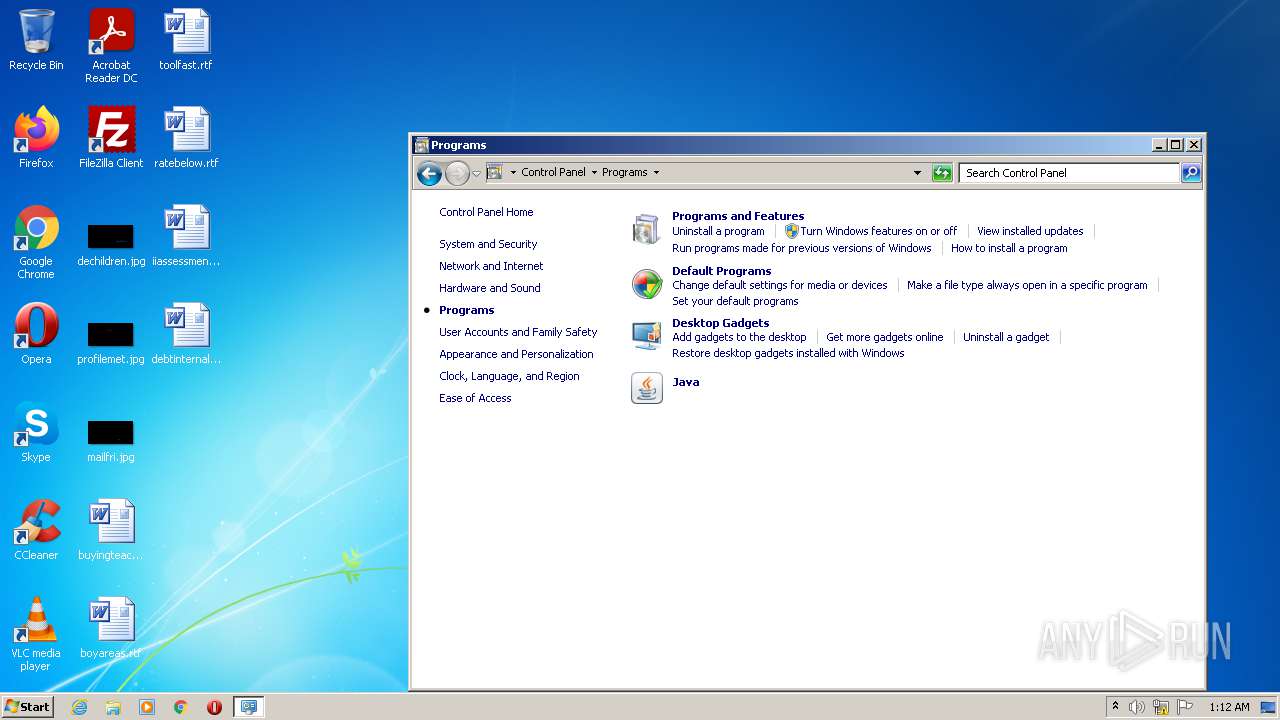Viewport: 1280px width, 720px height.
Task: Launch Google Chrome desktop shortcut
Action: 36,243
